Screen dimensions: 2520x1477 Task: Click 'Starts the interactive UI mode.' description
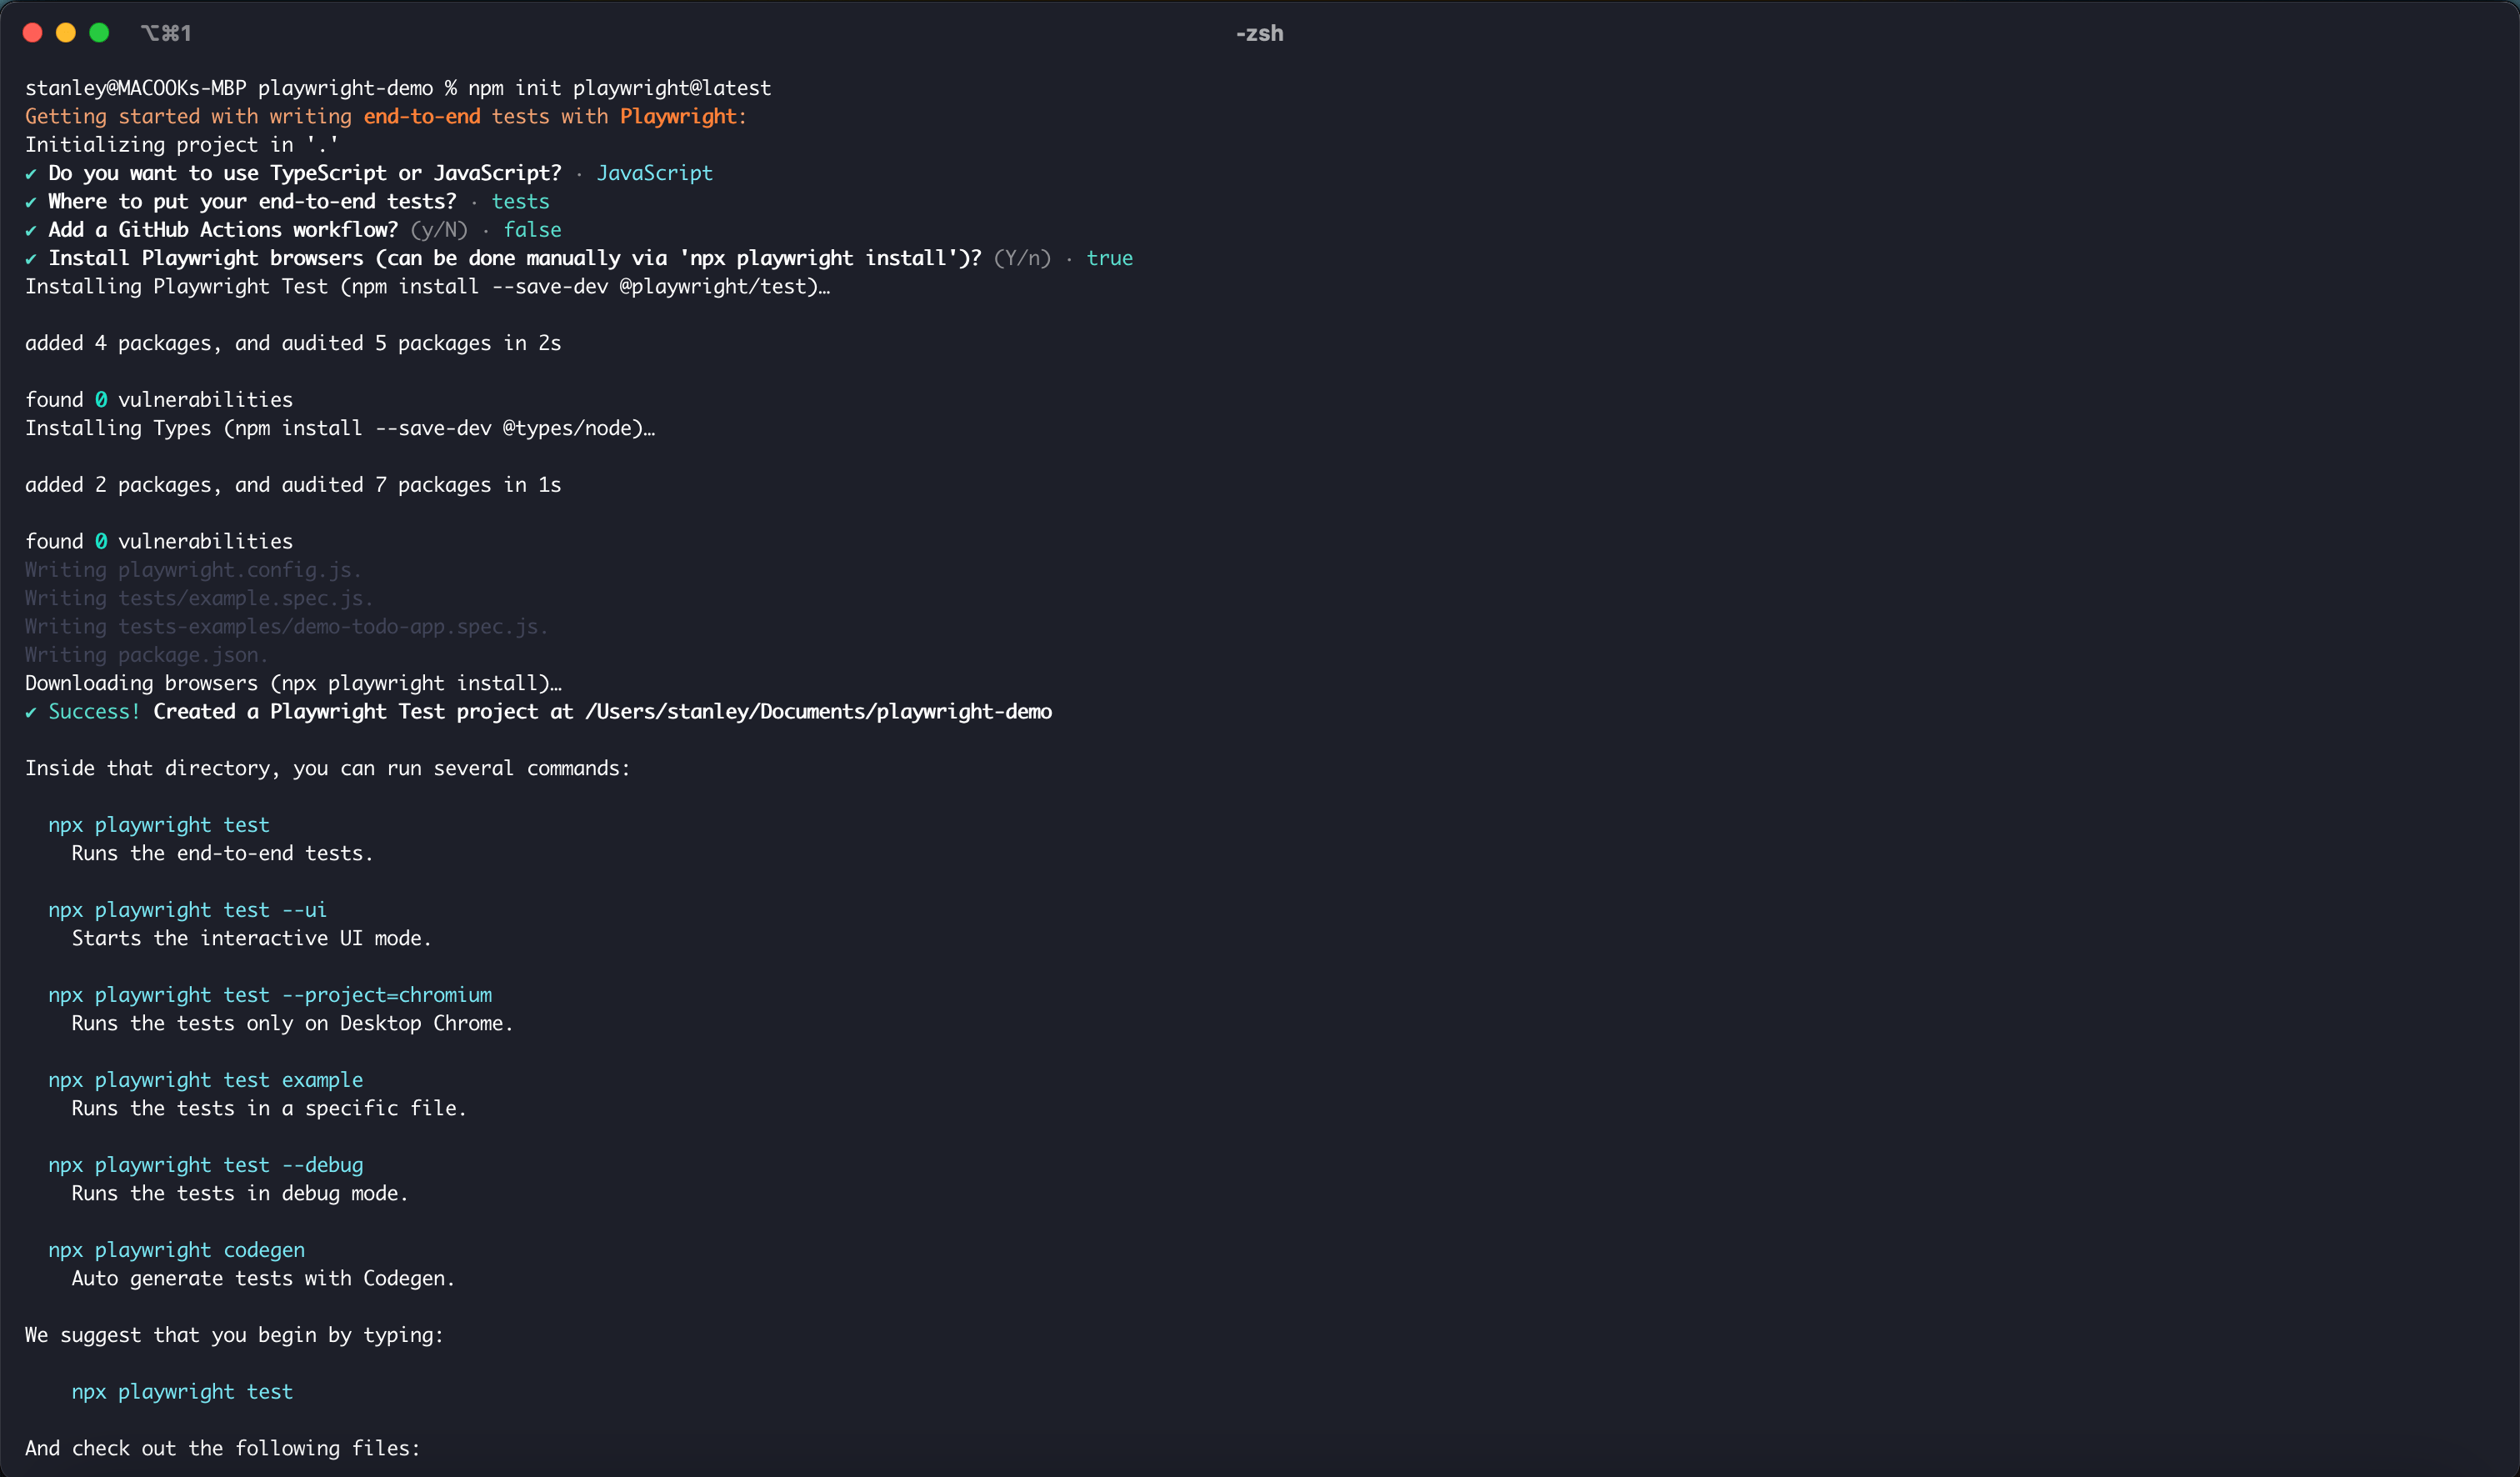pos(252,938)
